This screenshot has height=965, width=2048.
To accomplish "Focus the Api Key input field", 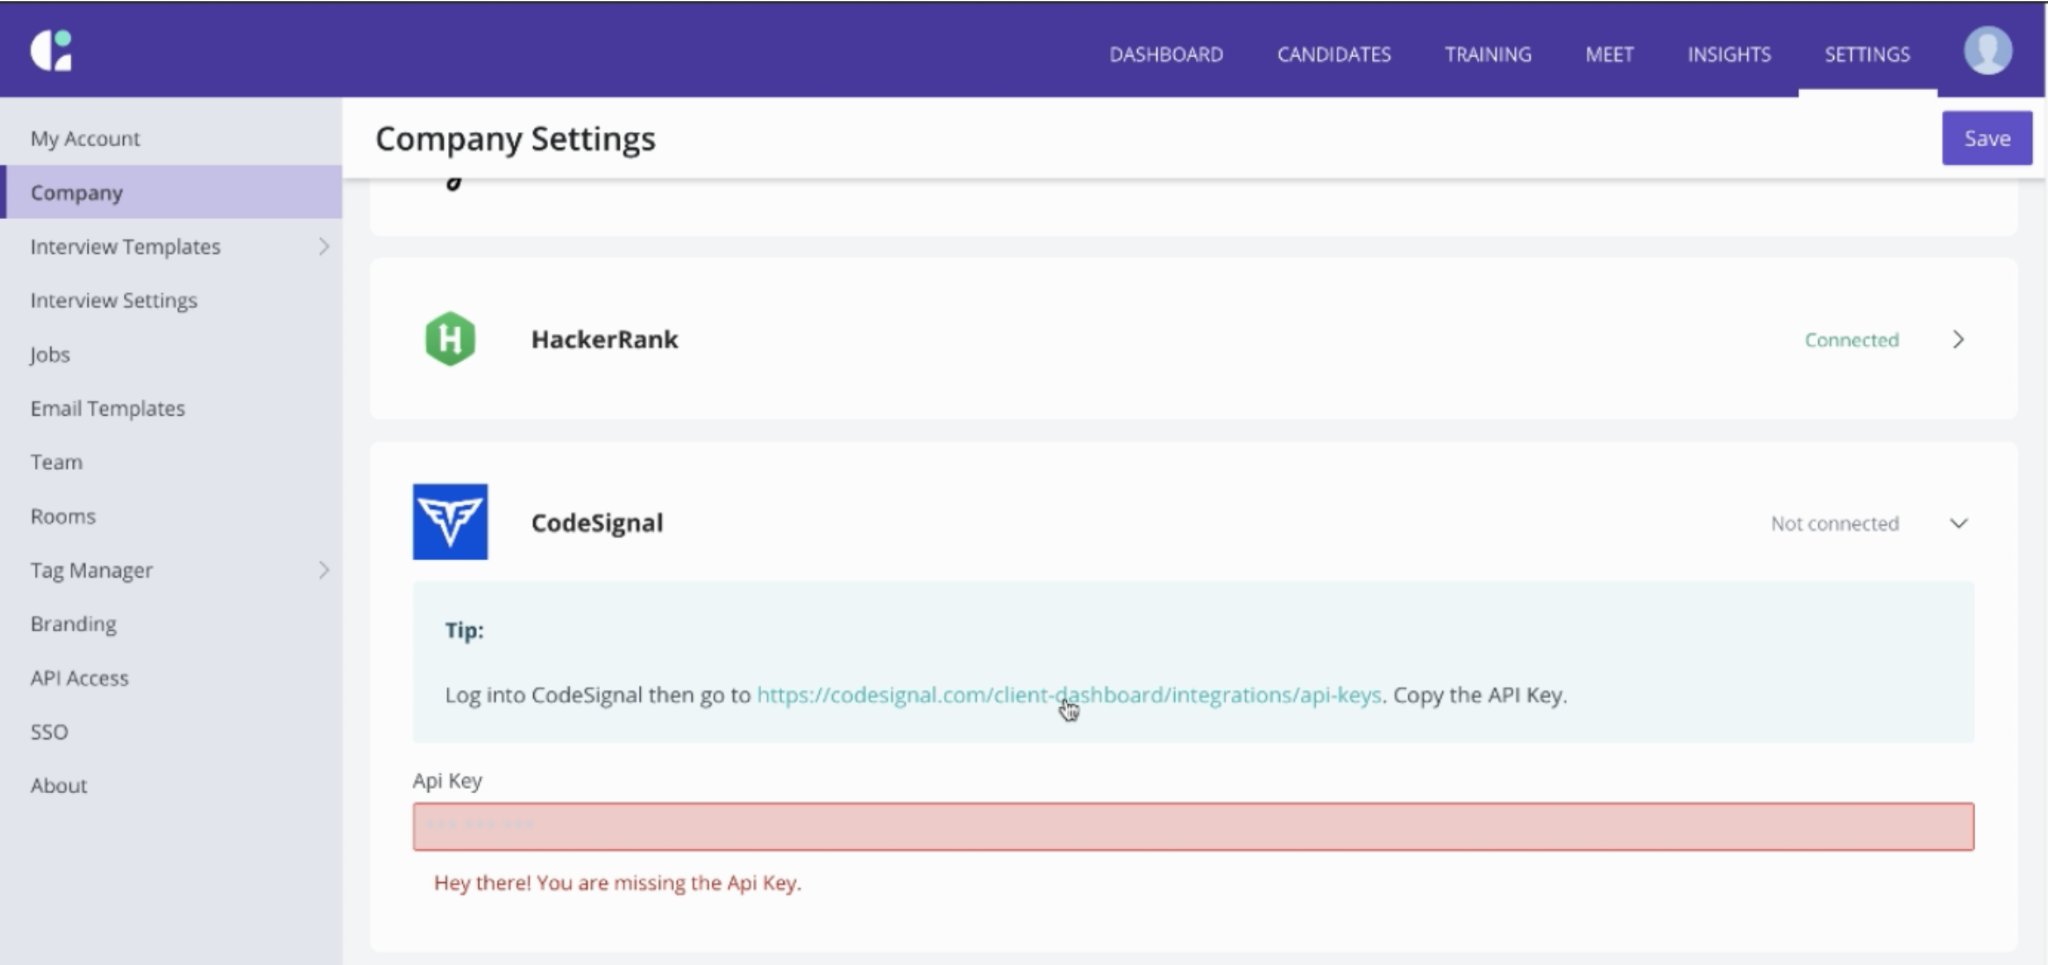I will (x=1193, y=827).
